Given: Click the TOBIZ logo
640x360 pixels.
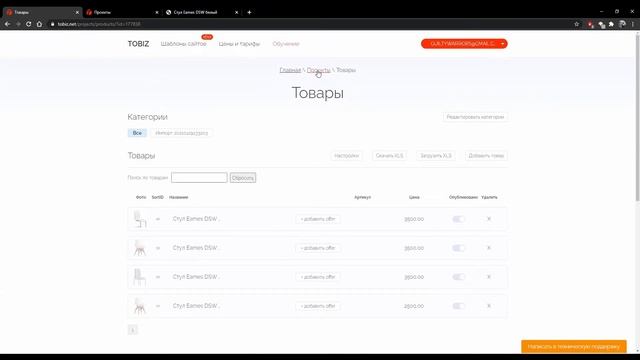Looking at the screenshot, I should tap(138, 44).
